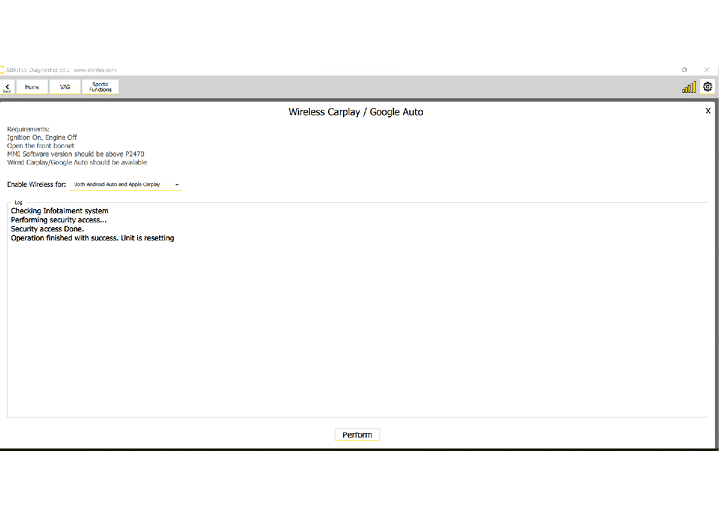Restore the application window size
This screenshot has height=517, width=719.
tap(685, 70)
